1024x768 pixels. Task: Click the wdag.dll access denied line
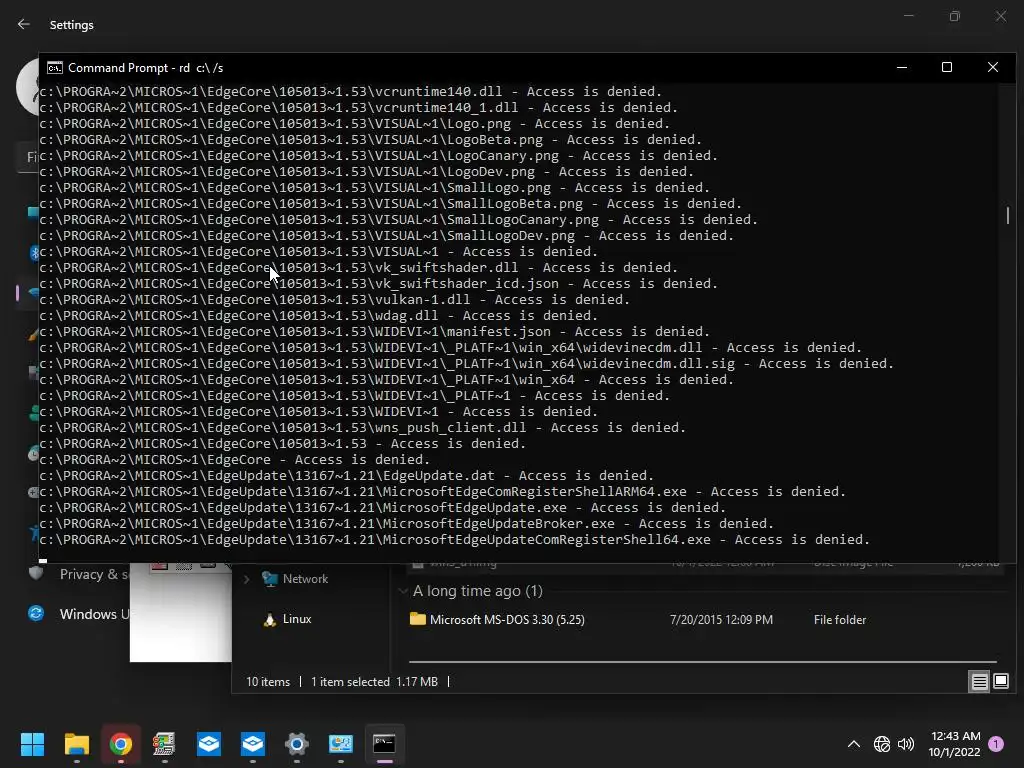(318, 315)
